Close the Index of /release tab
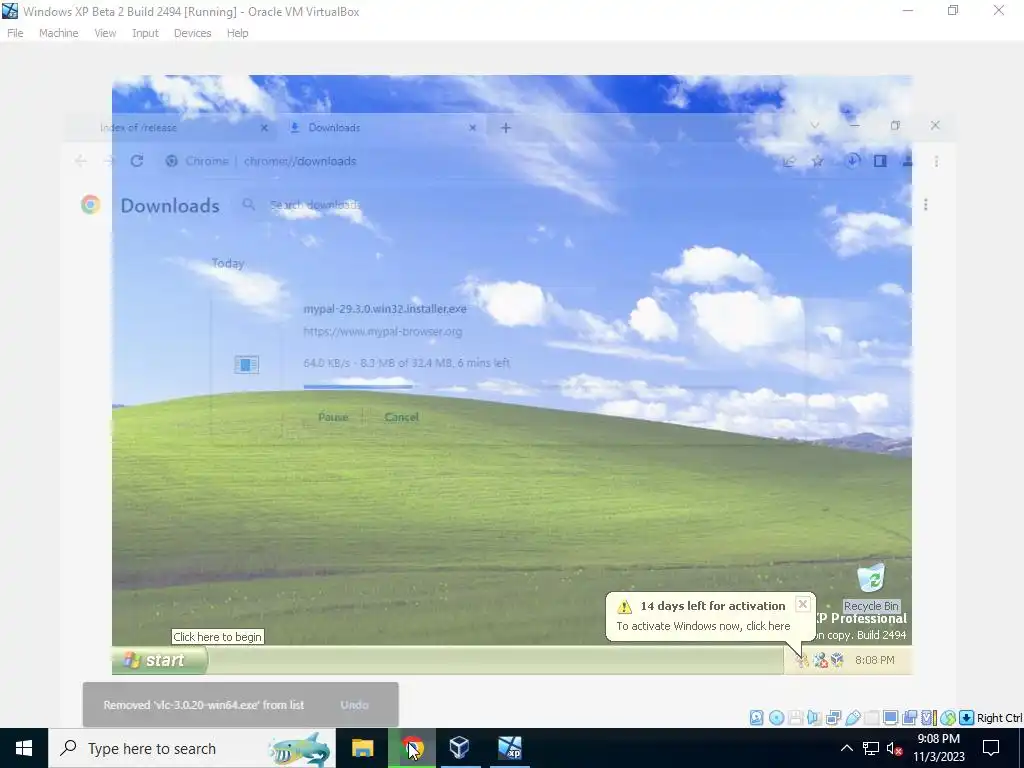1024x768 pixels. [x=264, y=127]
